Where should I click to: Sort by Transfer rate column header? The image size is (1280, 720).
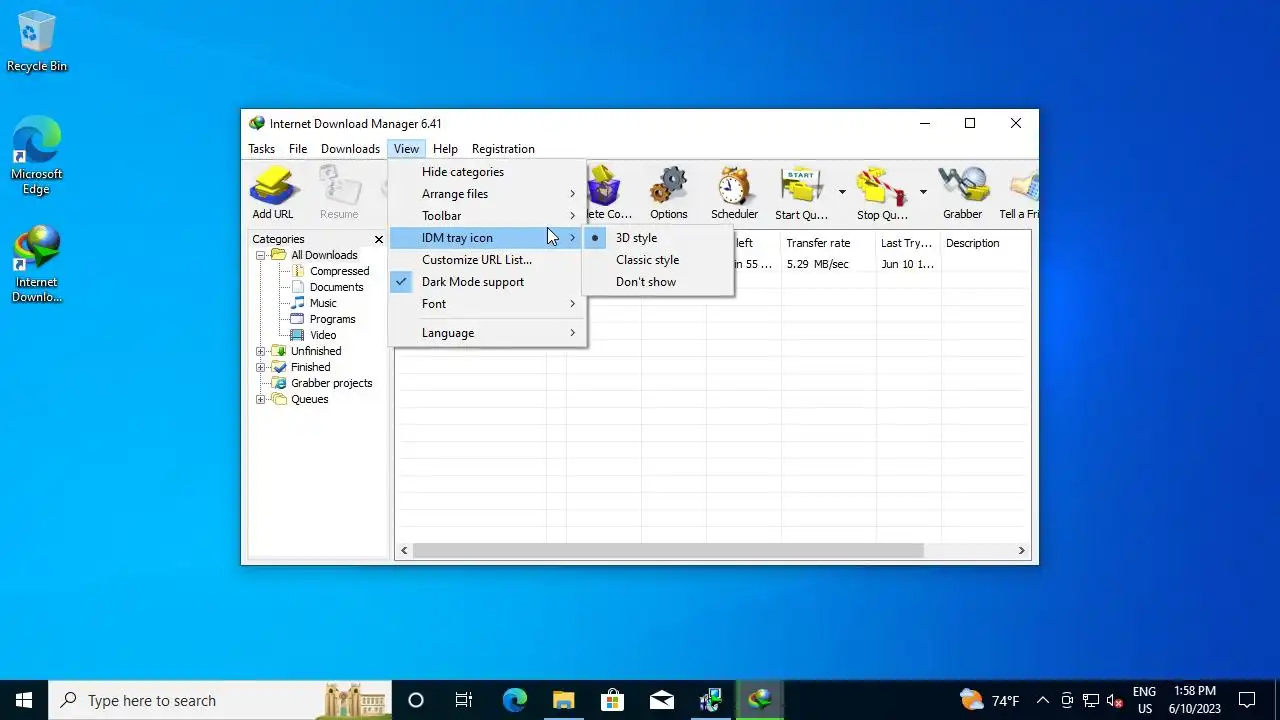coord(828,243)
